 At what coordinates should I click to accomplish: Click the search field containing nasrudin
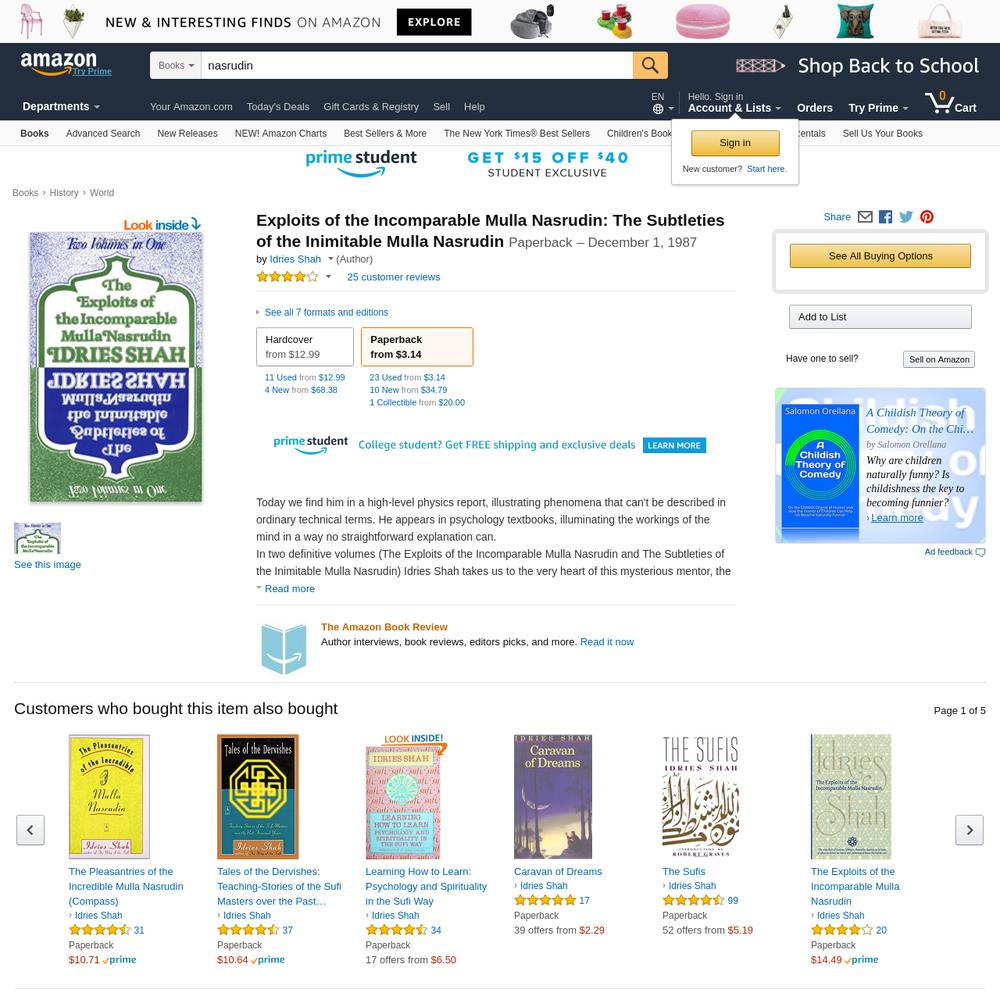417,66
